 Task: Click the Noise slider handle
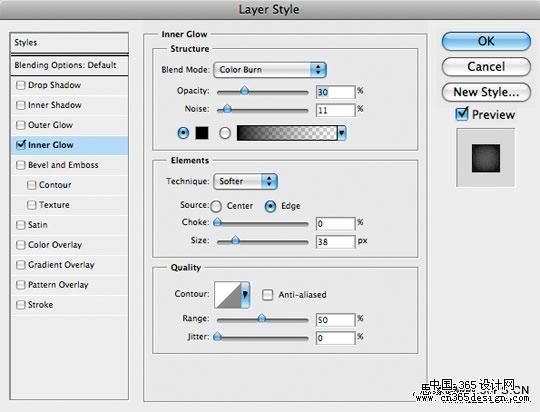point(227,109)
